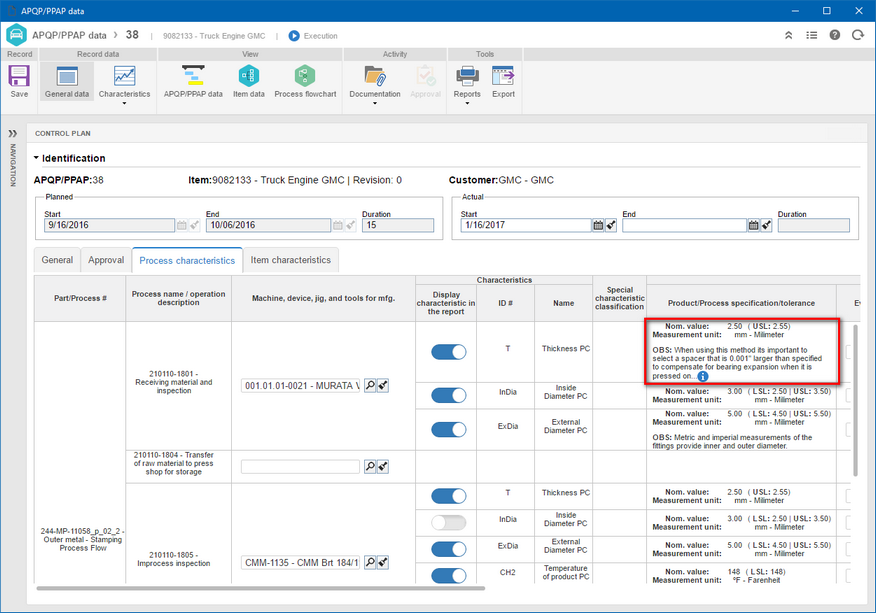Toggle display of Temperature of product PC
This screenshot has width=876, height=613.
(449, 576)
